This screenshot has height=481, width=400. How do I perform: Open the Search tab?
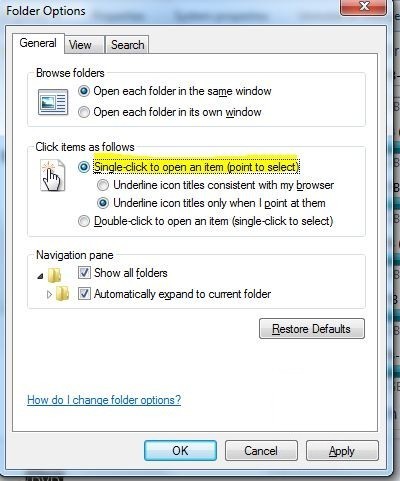127,45
